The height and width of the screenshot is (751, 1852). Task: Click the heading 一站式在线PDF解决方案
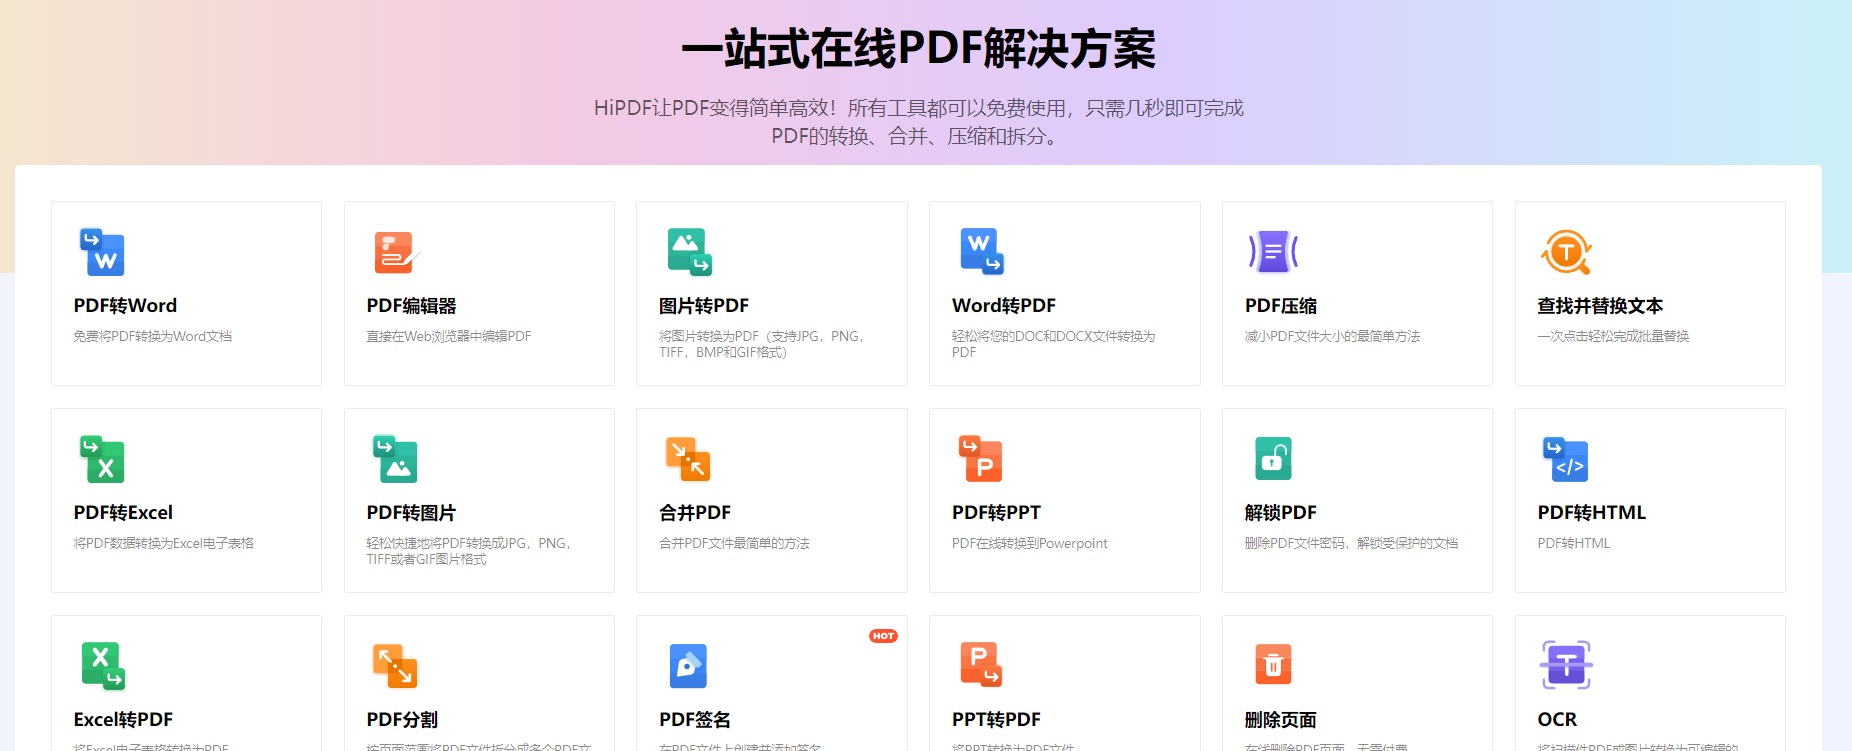tap(918, 49)
